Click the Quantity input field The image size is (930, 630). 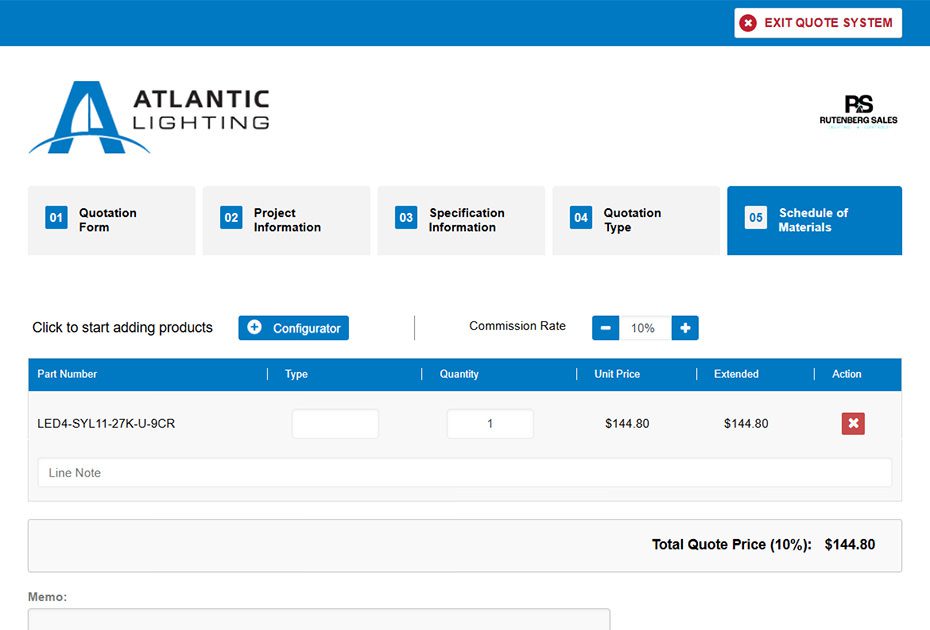point(490,424)
